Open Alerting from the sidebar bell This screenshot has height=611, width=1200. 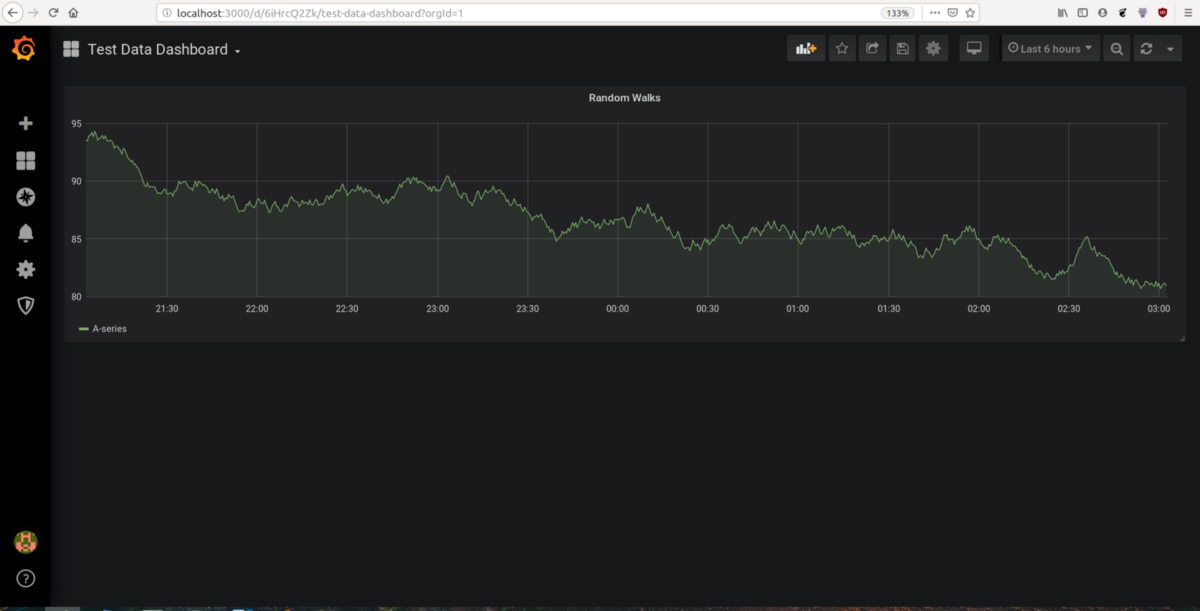pos(25,233)
